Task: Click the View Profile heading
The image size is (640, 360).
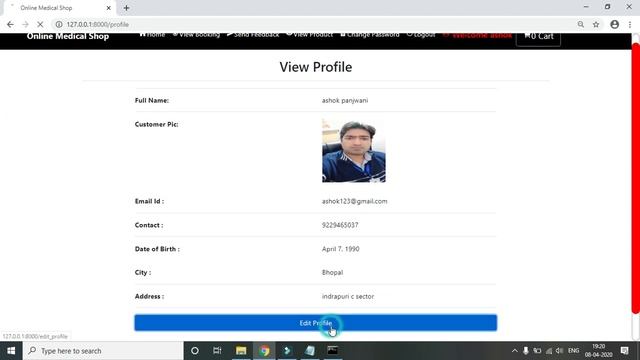Action: point(316,67)
